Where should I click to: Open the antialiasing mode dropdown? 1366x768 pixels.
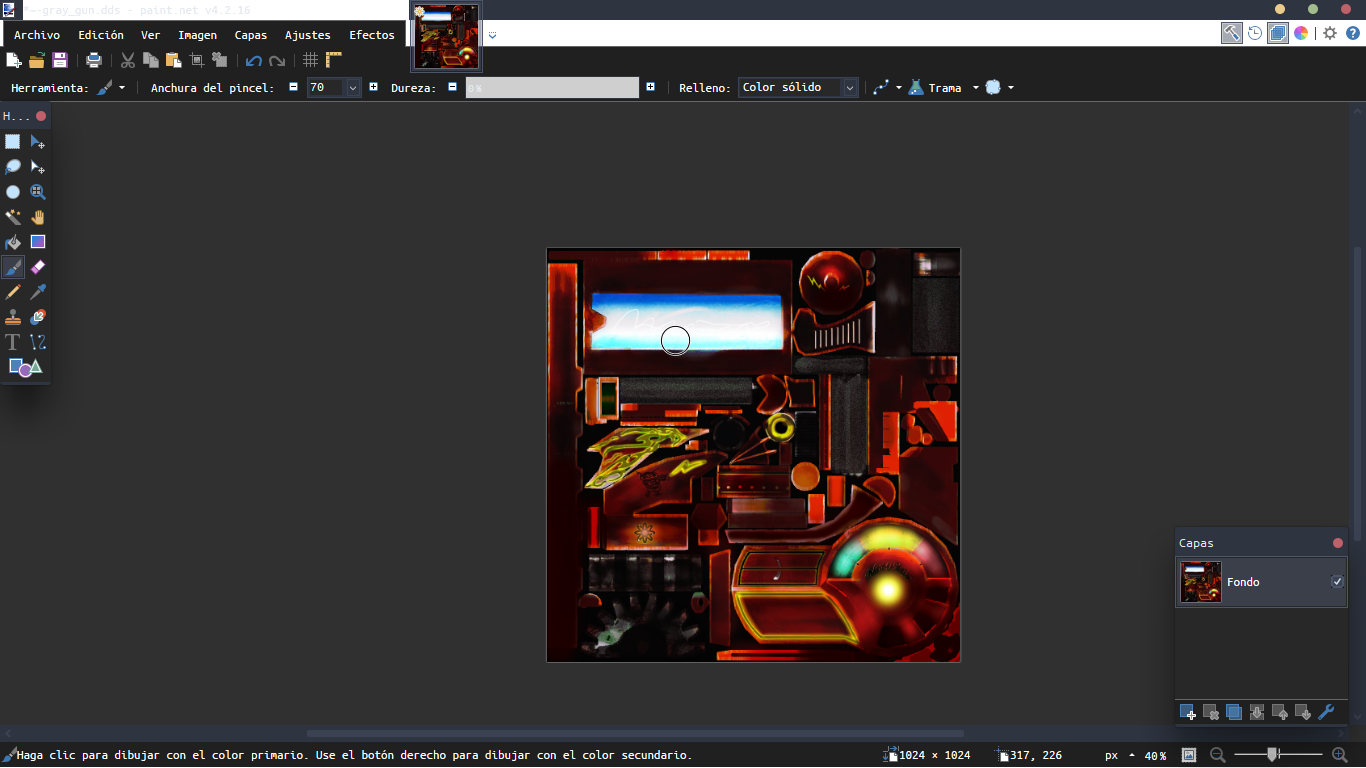coord(886,88)
